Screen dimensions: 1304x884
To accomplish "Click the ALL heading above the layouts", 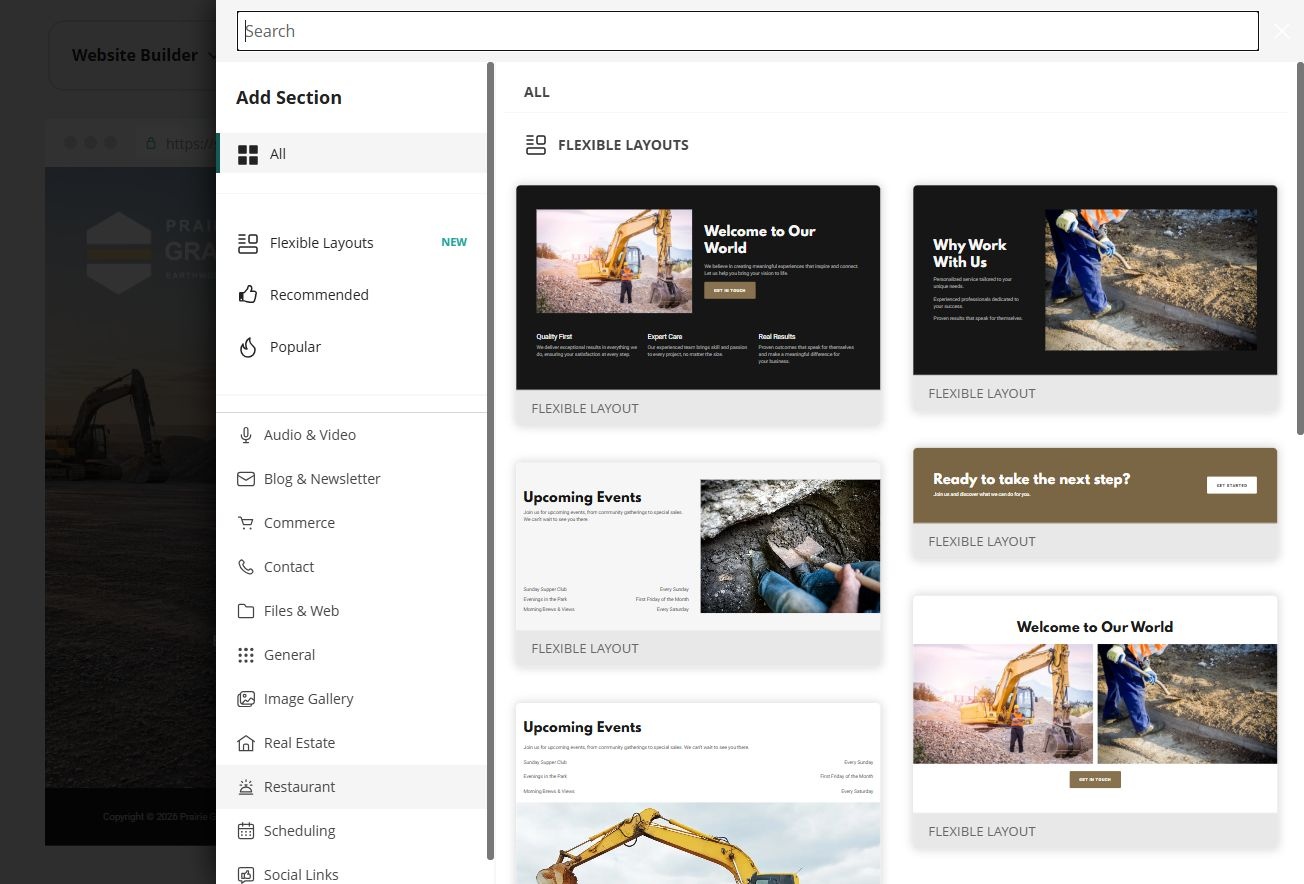I will tap(537, 92).
